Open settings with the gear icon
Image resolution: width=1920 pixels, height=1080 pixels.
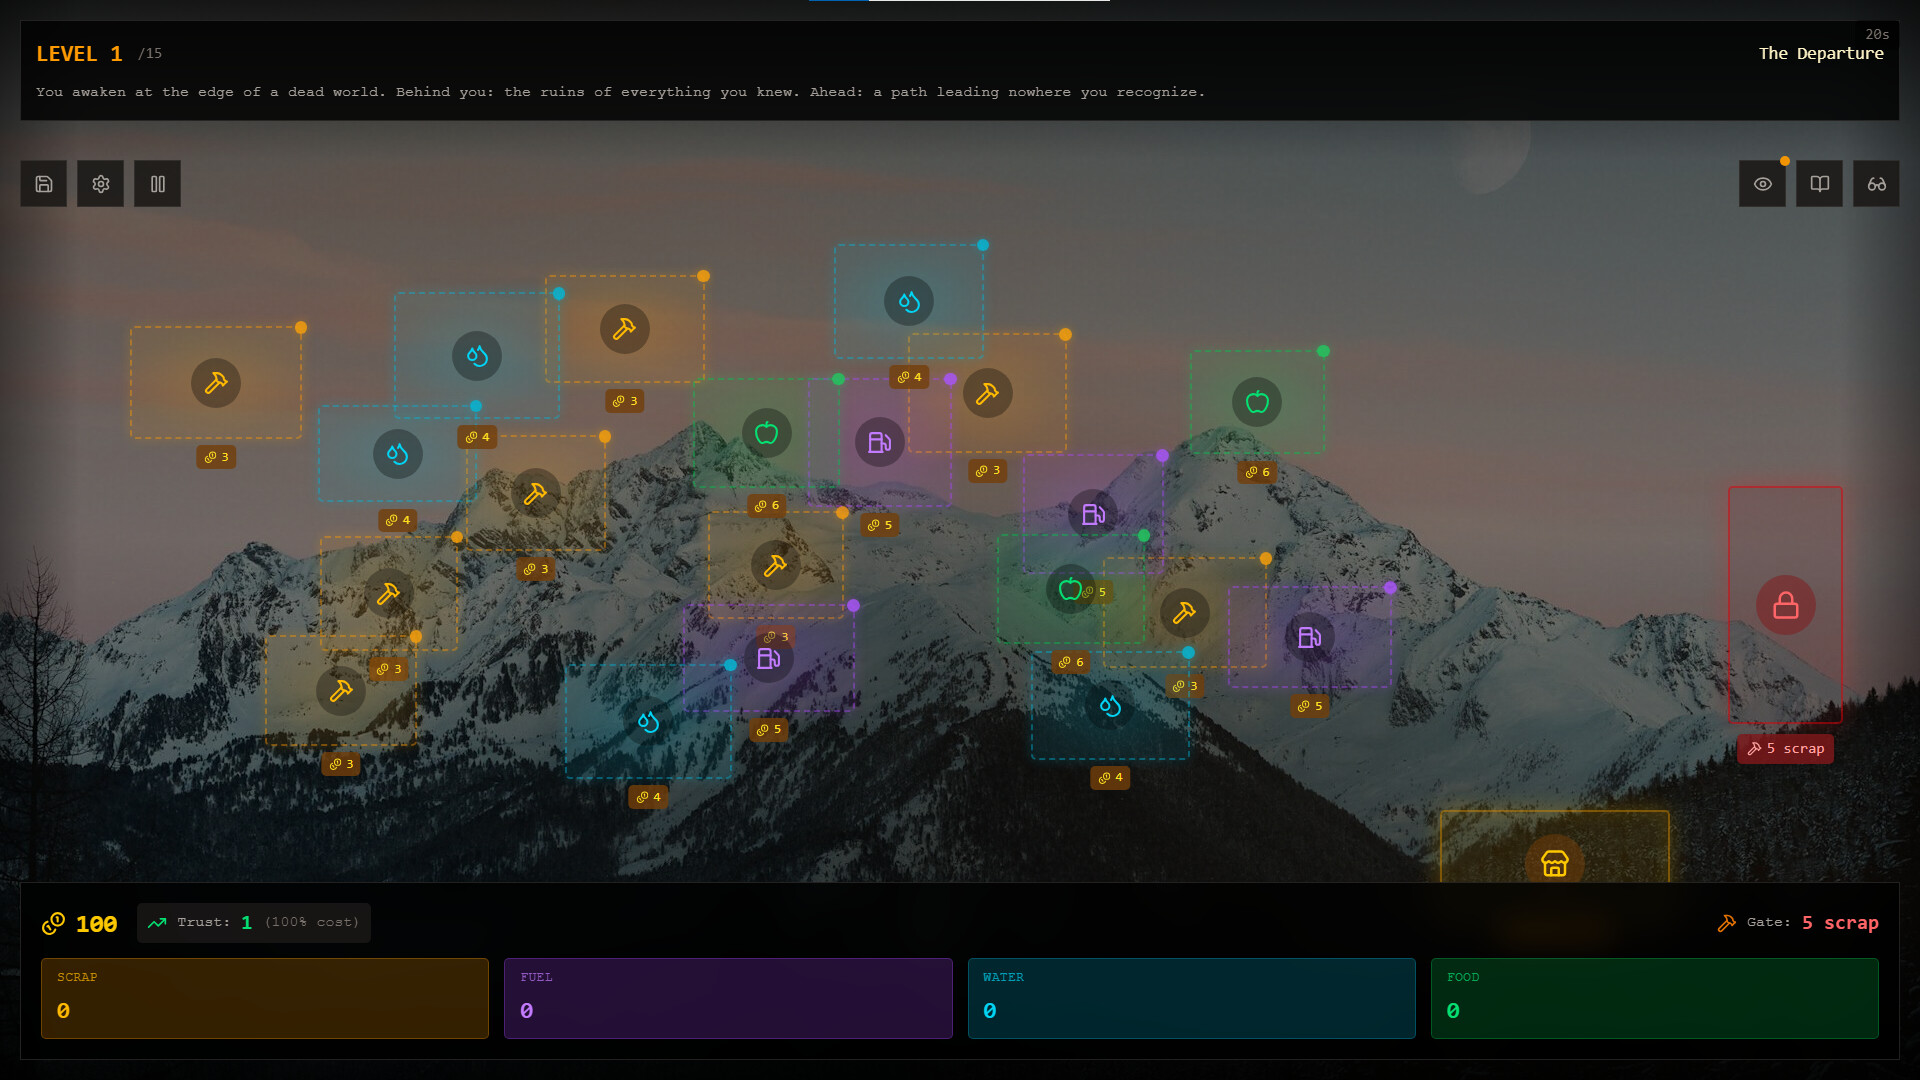(x=100, y=184)
